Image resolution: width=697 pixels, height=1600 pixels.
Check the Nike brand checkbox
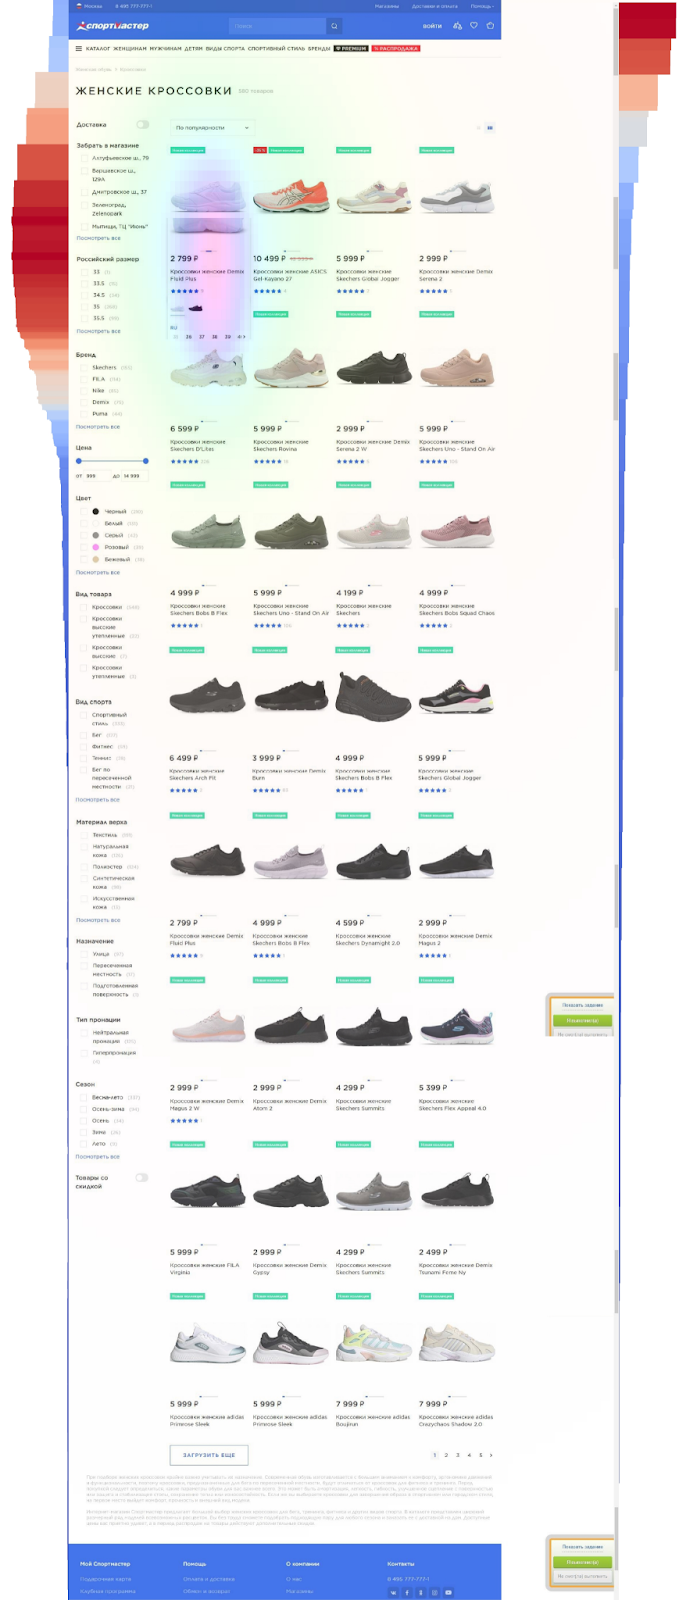point(84,391)
